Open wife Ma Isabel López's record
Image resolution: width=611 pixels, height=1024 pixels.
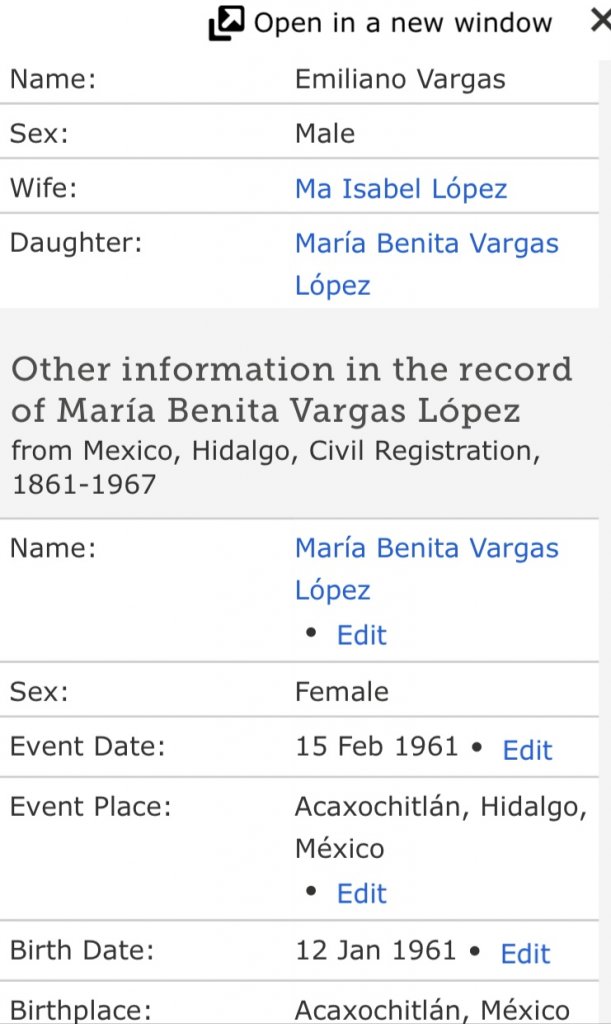click(400, 188)
